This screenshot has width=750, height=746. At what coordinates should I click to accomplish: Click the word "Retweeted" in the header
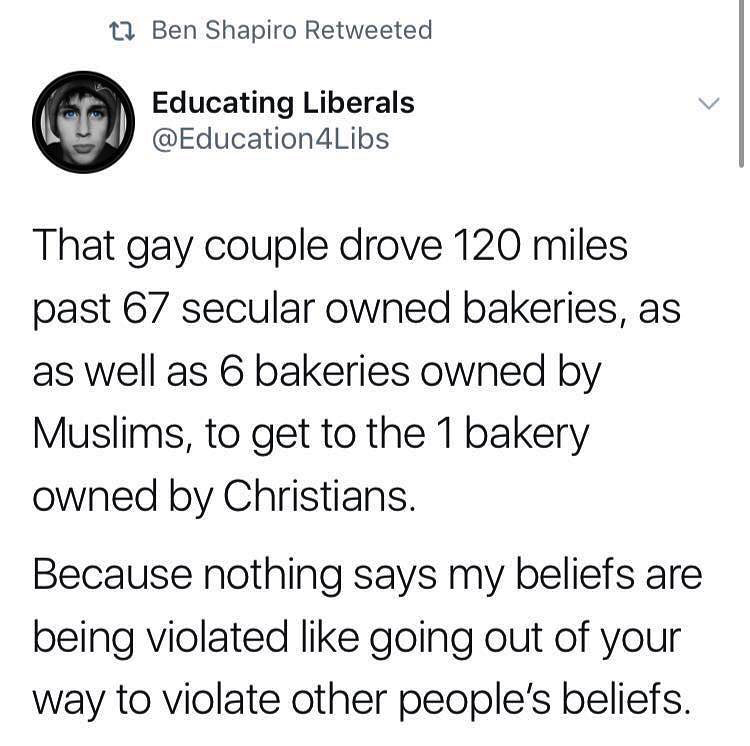(369, 30)
